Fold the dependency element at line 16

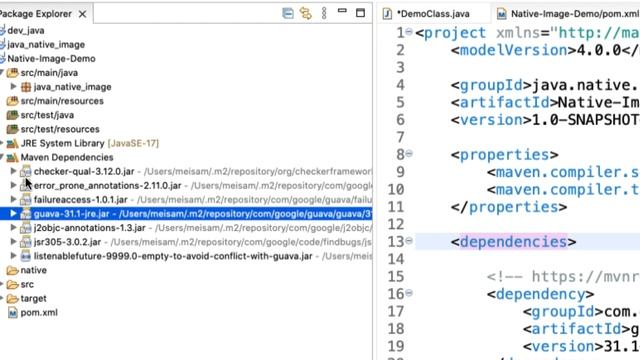click(x=409, y=293)
